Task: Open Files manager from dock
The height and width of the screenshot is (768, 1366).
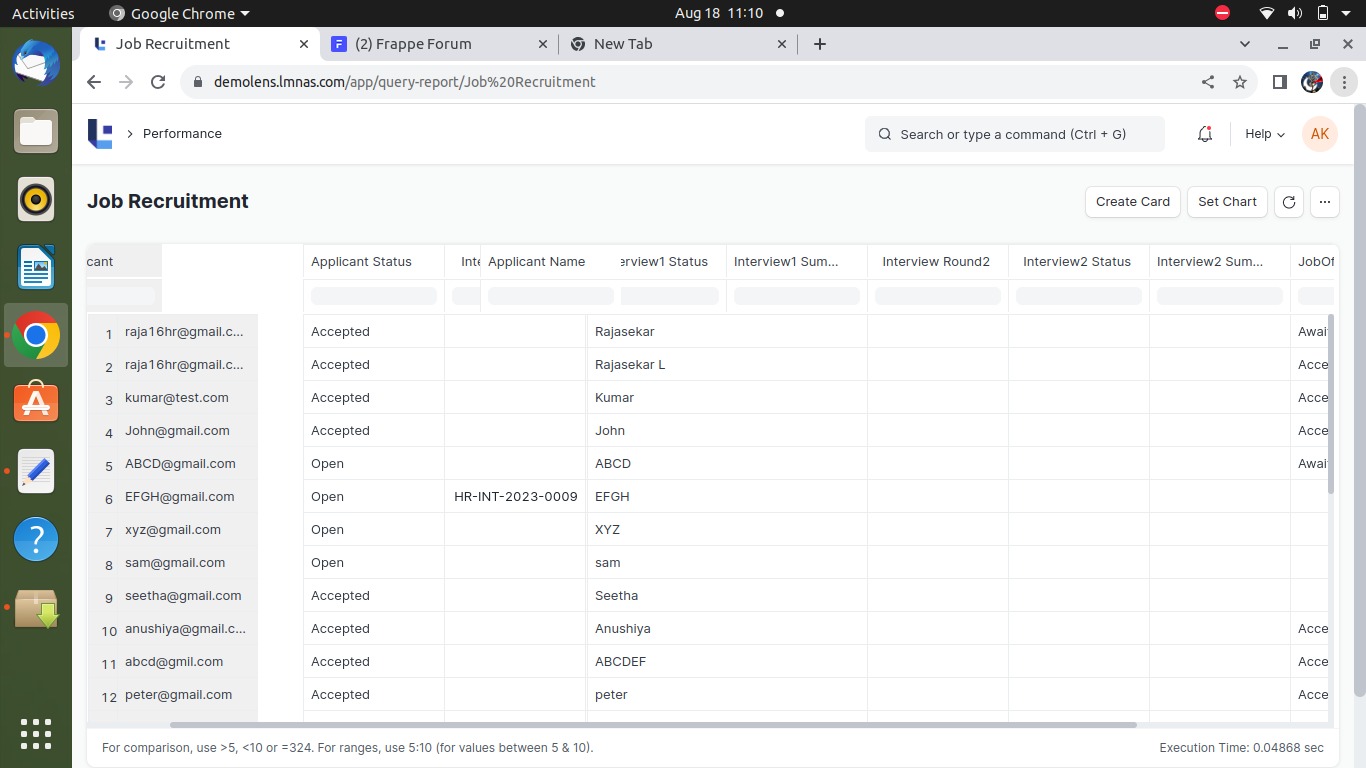Action: pos(36,131)
